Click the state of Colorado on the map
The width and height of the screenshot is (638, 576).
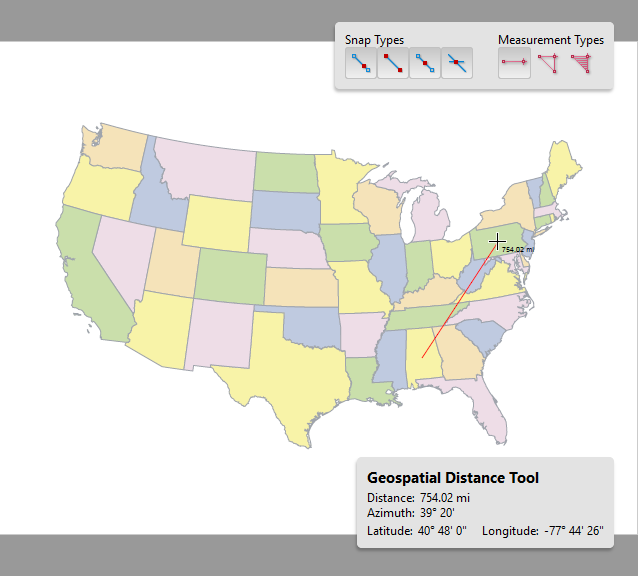click(232, 276)
